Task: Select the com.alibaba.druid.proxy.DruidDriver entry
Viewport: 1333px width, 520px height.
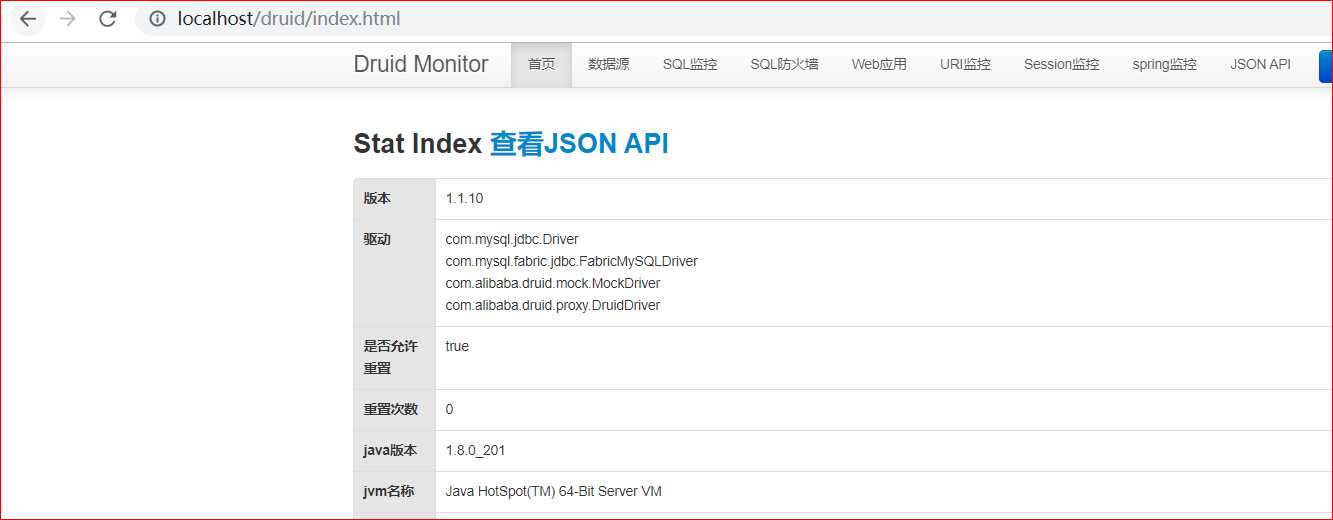Action: point(553,305)
